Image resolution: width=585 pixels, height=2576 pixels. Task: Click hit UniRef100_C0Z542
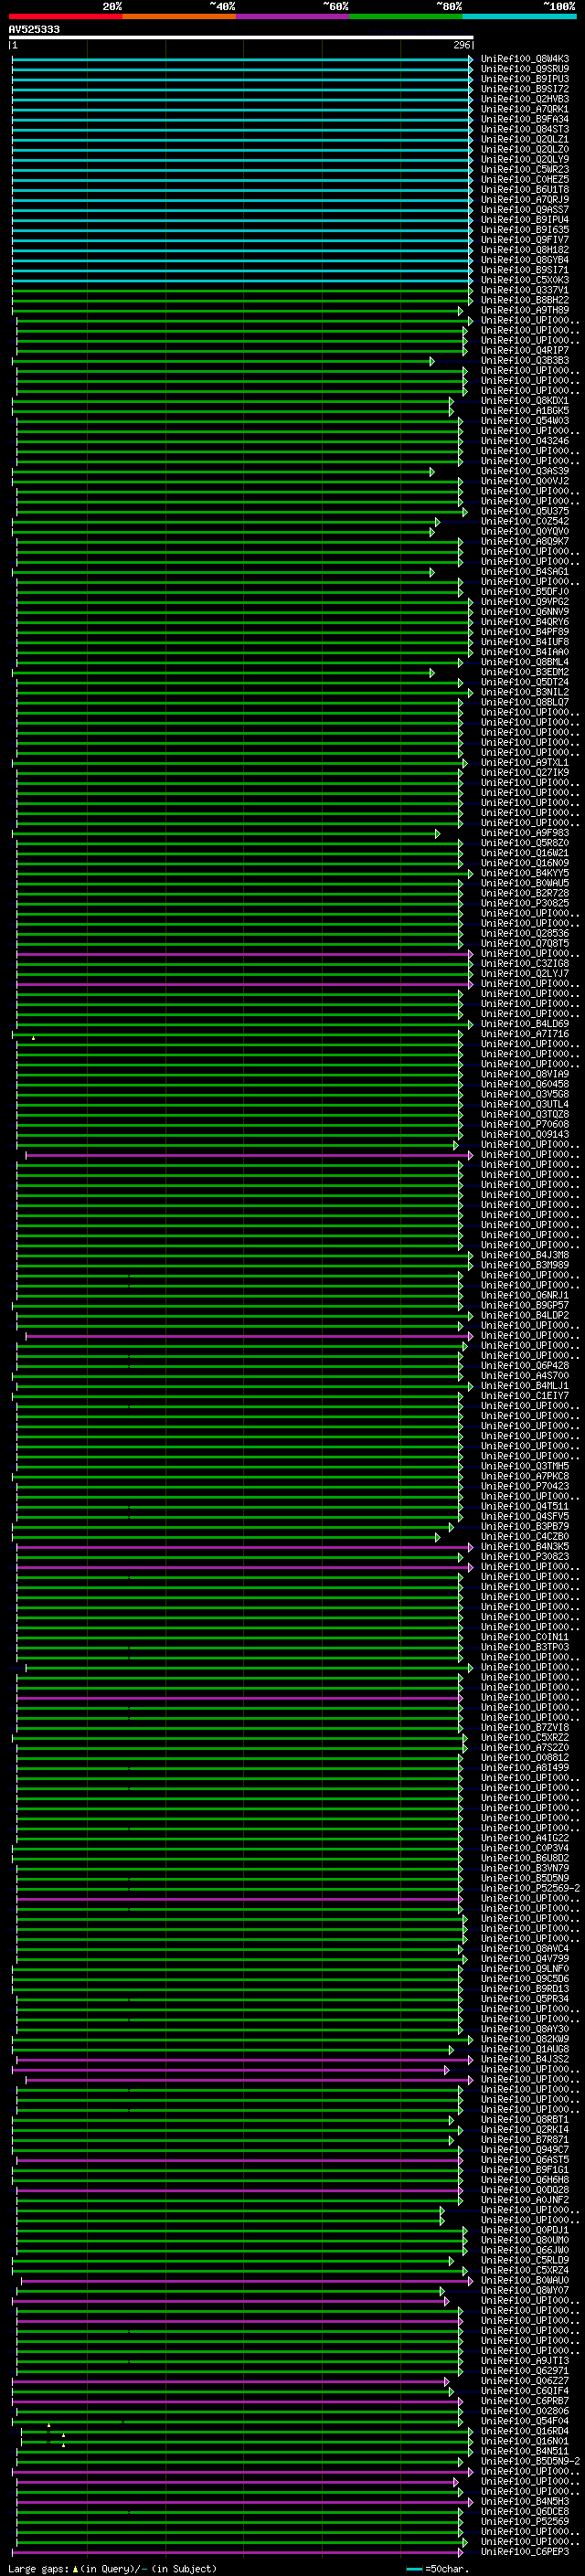coord(524,521)
